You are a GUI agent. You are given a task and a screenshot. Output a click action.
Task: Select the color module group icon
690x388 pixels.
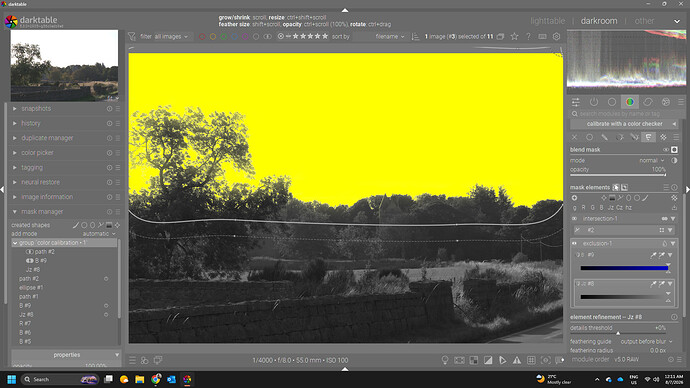pos(630,102)
